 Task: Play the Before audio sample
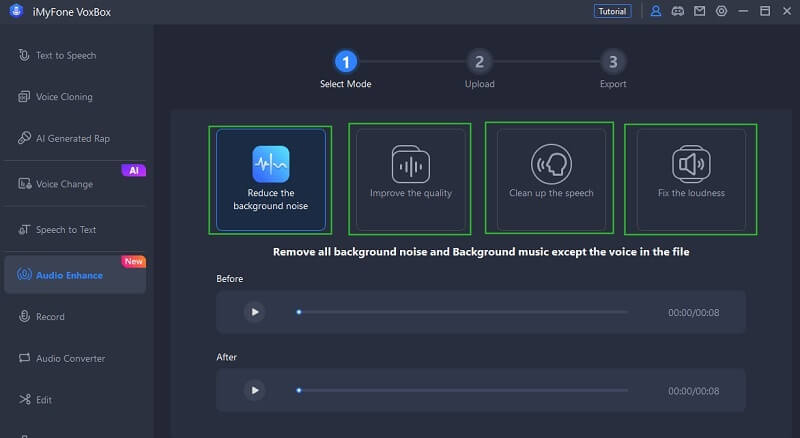(255, 312)
